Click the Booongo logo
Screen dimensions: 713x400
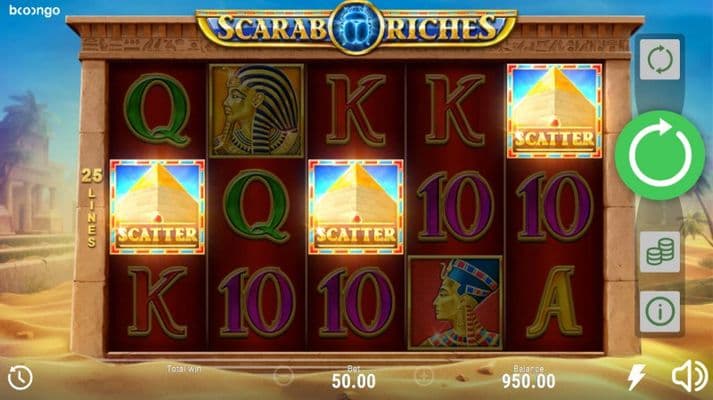click(35, 10)
